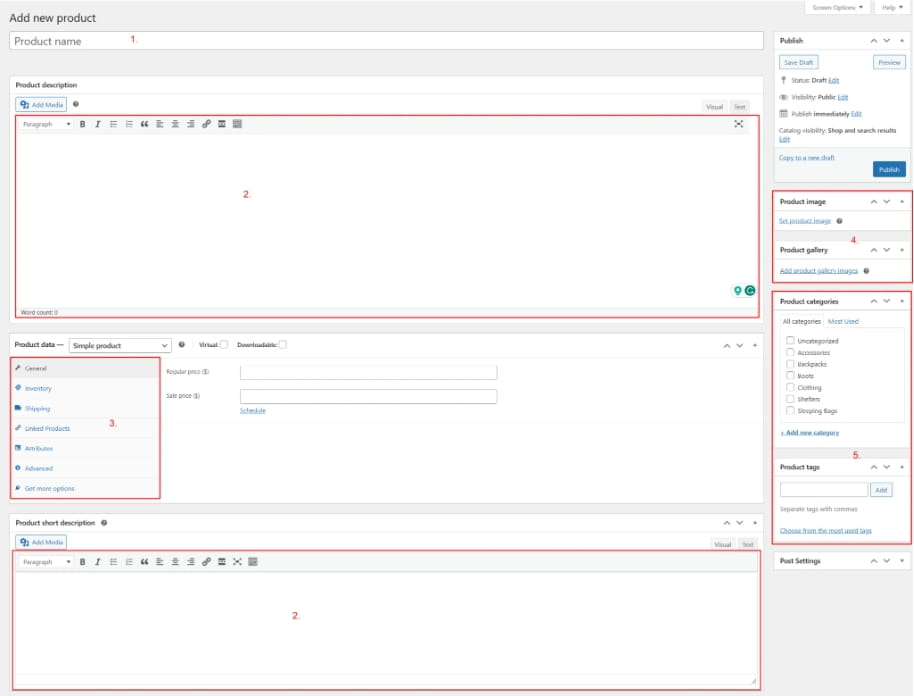This screenshot has width=914, height=696.
Task: Switch to the Inventory tab
Action: [x=38, y=388]
